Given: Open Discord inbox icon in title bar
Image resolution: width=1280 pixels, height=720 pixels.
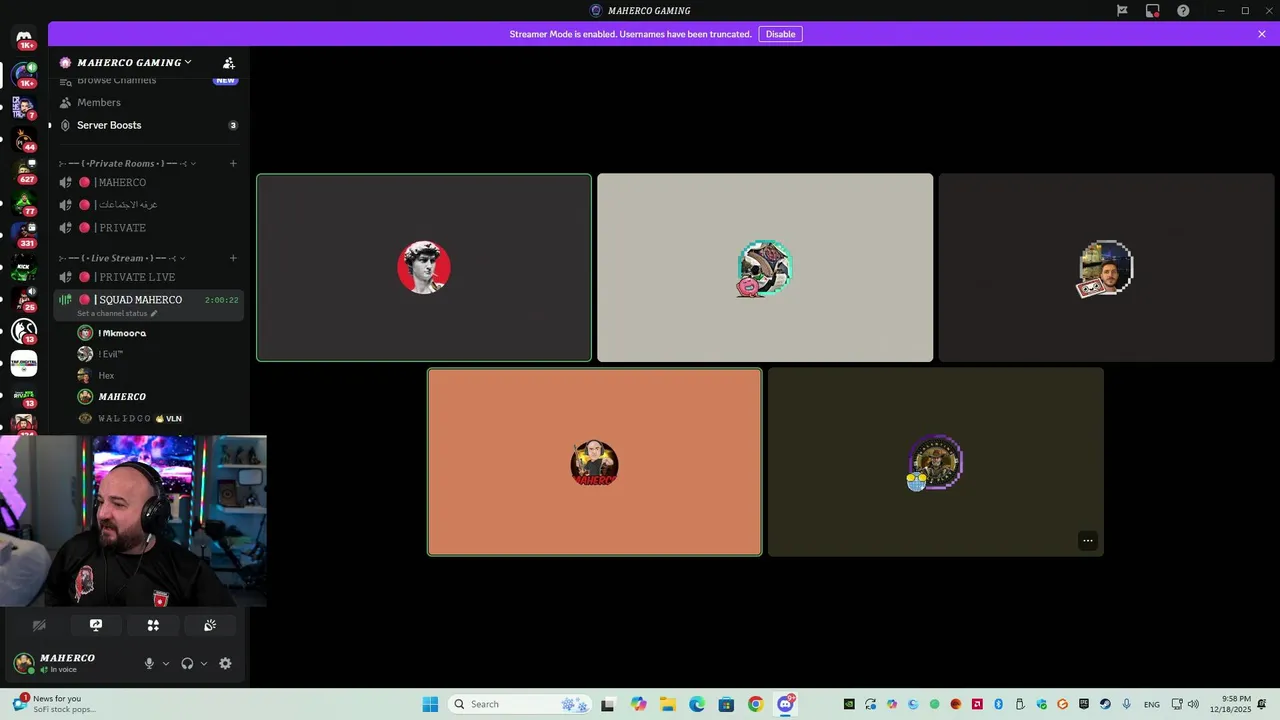Looking at the screenshot, I should (1153, 11).
